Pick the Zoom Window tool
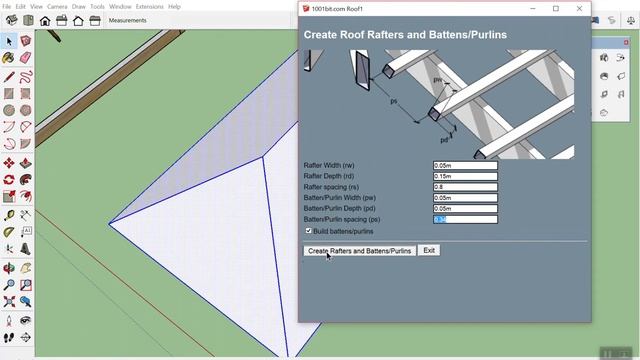640x360 pixels. (26, 285)
